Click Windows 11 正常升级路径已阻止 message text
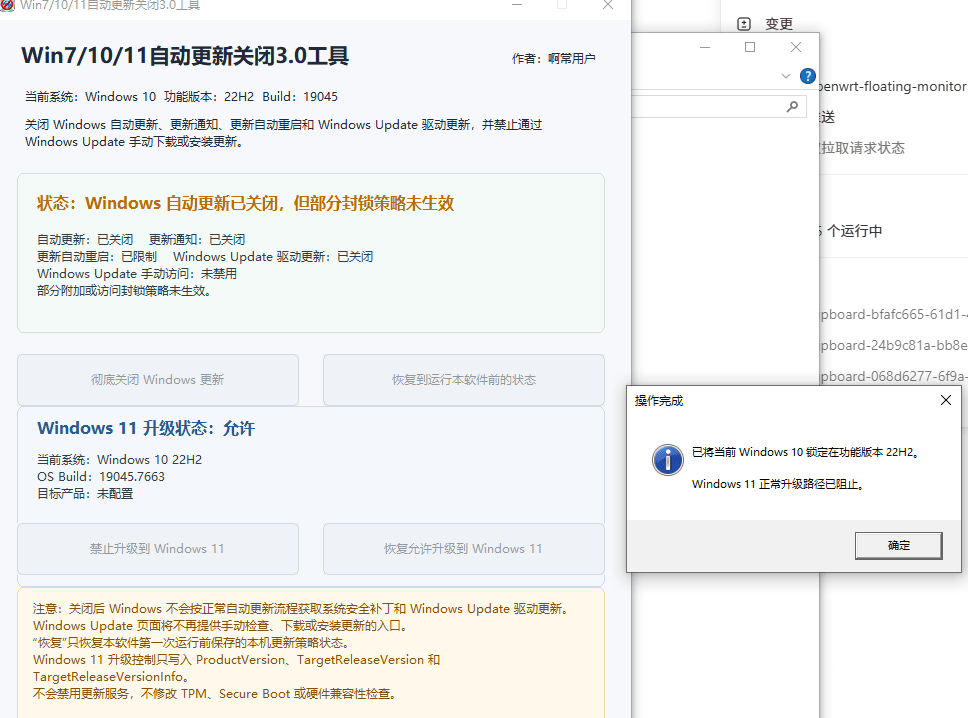The width and height of the screenshot is (968, 718). 778,484
